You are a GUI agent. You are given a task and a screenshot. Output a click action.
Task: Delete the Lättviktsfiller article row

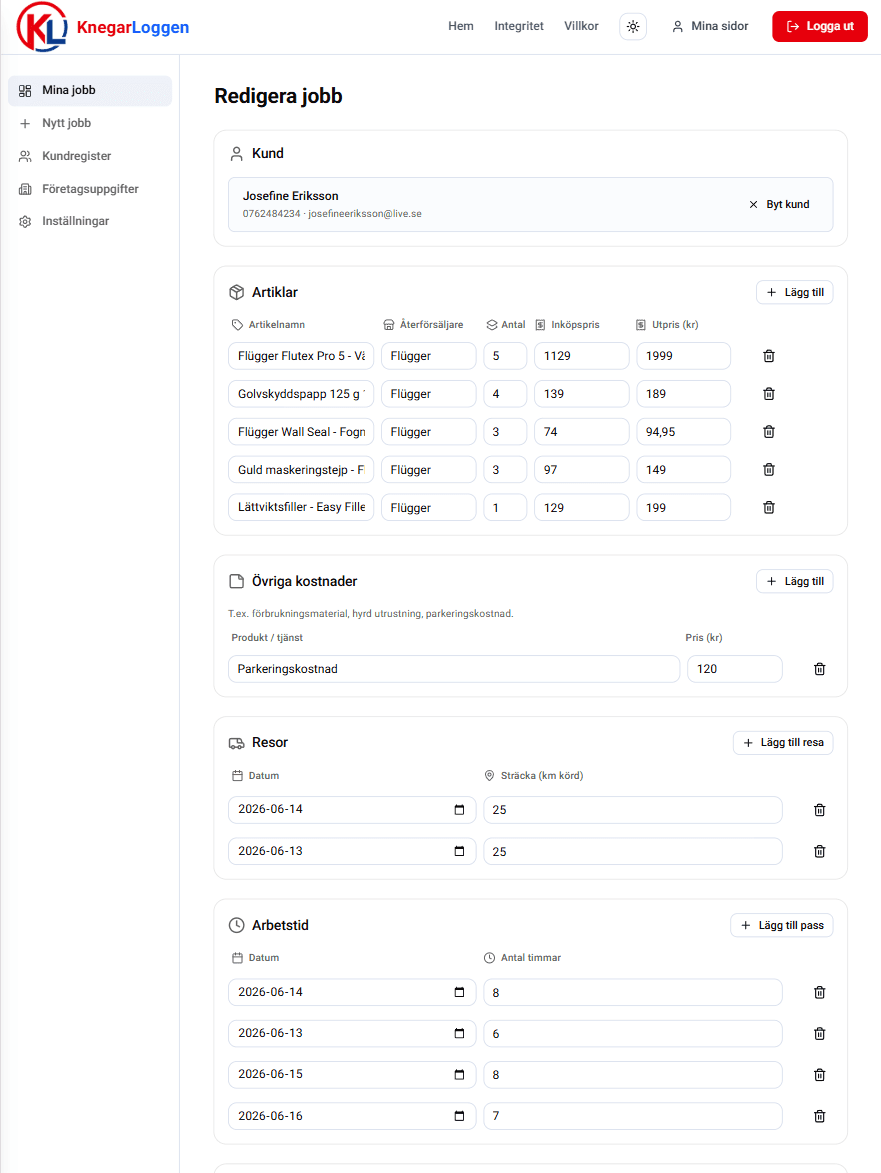coord(768,507)
